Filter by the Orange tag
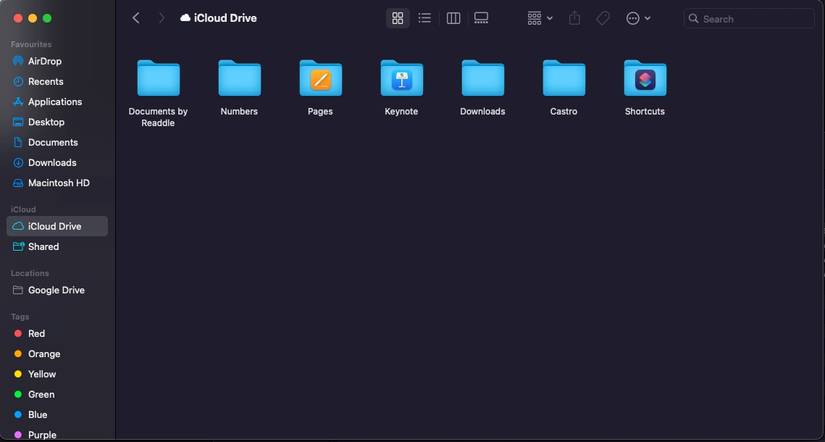Image resolution: width=825 pixels, height=442 pixels. pyautogui.click(x=57, y=354)
